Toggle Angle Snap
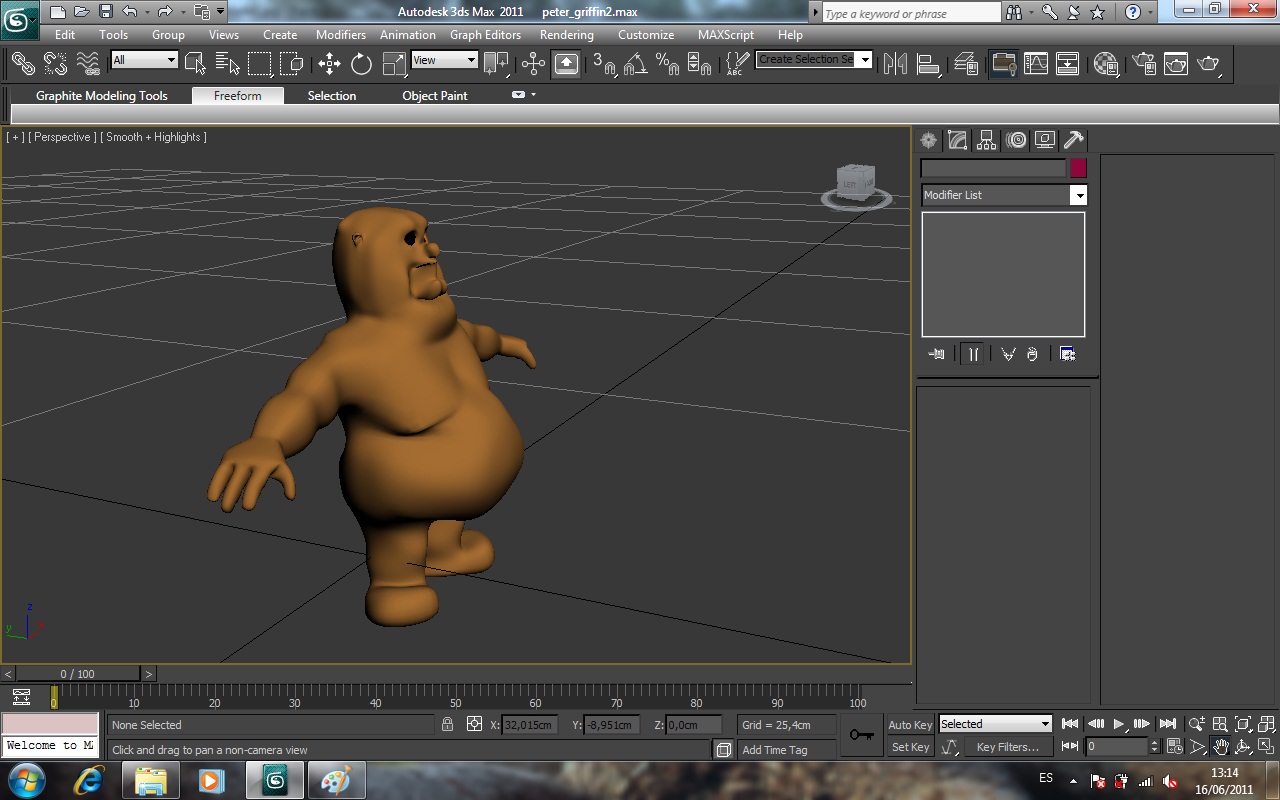 635,64
